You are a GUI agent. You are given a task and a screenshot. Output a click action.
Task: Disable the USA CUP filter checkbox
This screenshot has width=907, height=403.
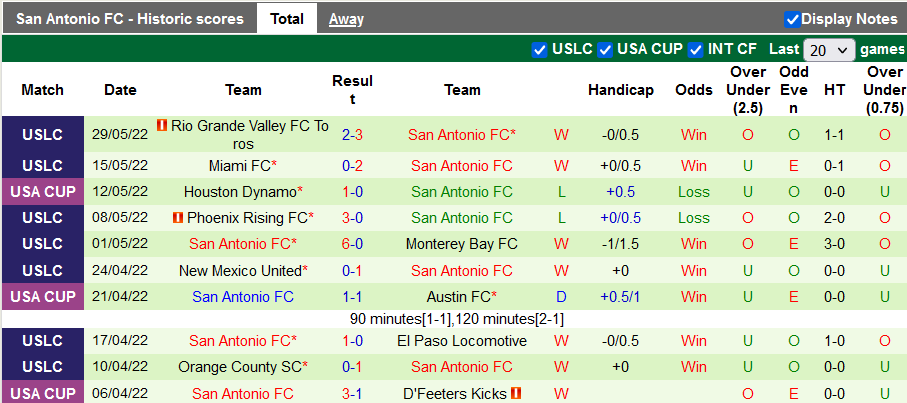(x=606, y=49)
